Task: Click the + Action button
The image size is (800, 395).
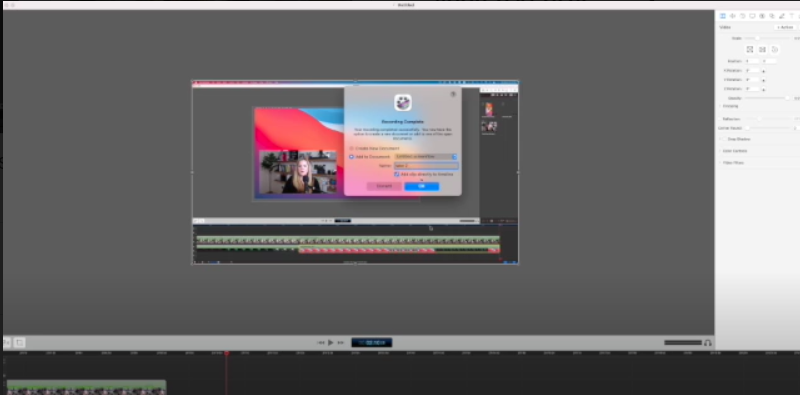Action: coord(785,27)
